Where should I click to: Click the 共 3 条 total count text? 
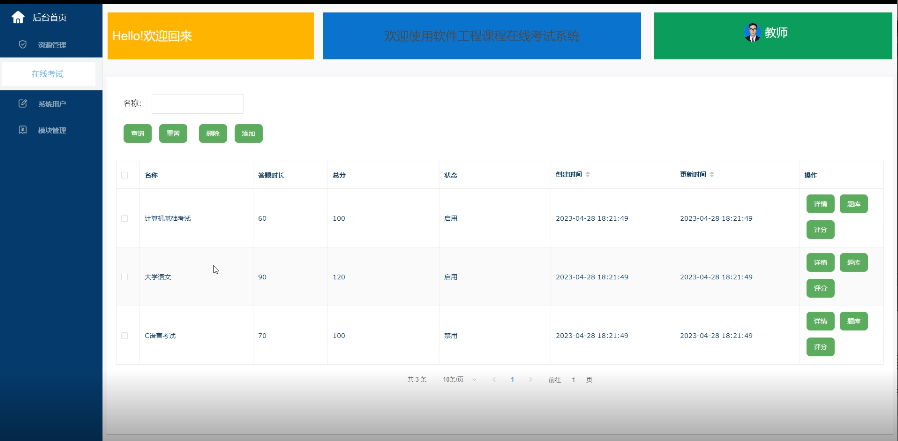point(417,380)
